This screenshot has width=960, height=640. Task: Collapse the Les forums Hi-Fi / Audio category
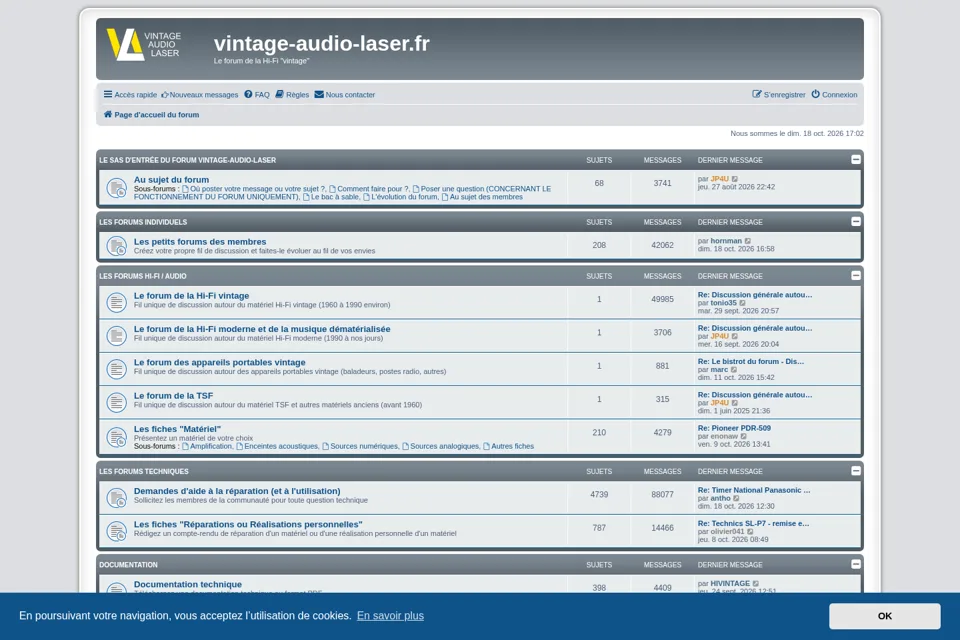(856, 276)
